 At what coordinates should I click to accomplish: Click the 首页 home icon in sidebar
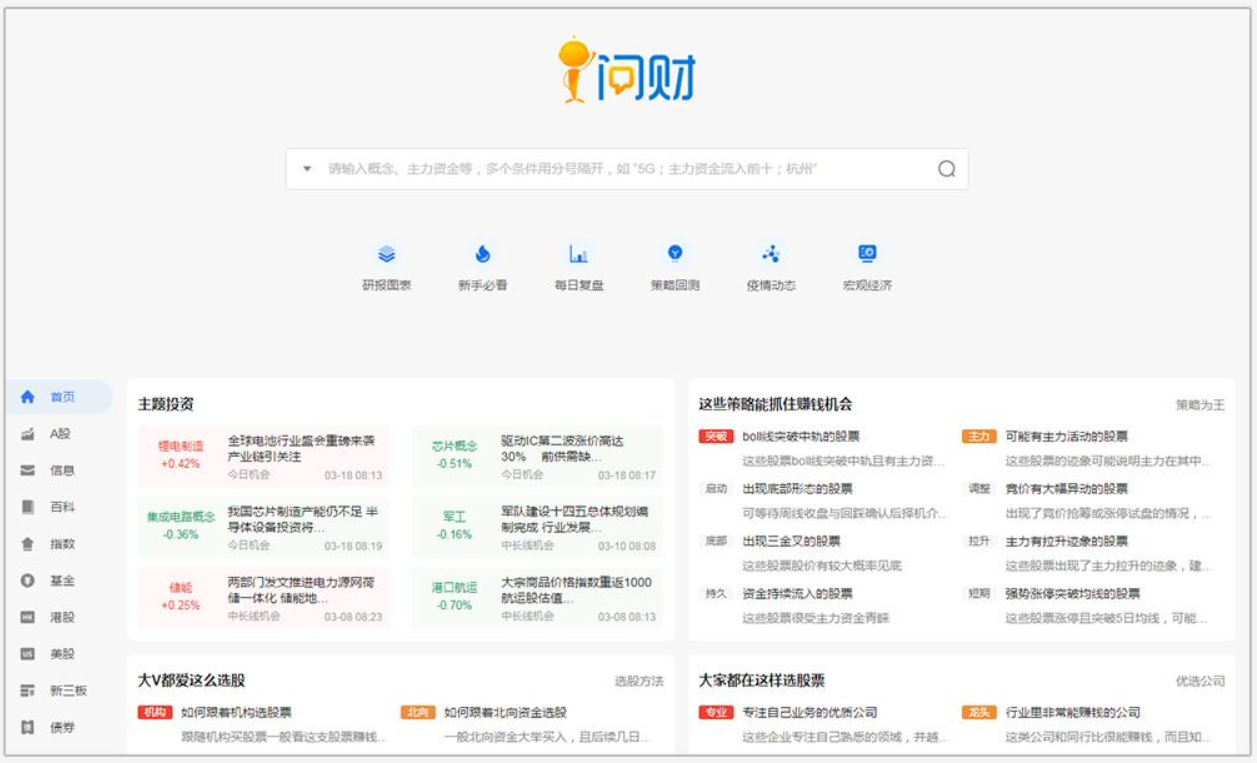coord(28,397)
